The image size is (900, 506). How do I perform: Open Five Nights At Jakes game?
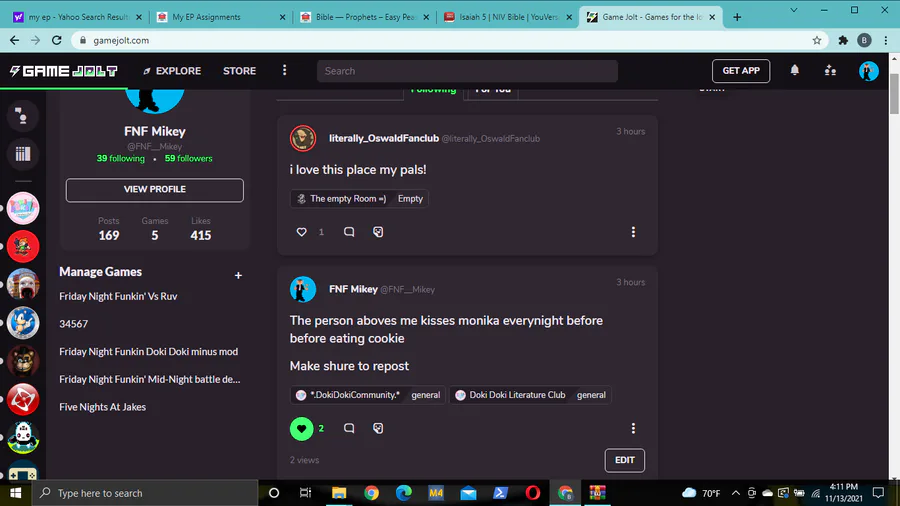click(x=102, y=407)
